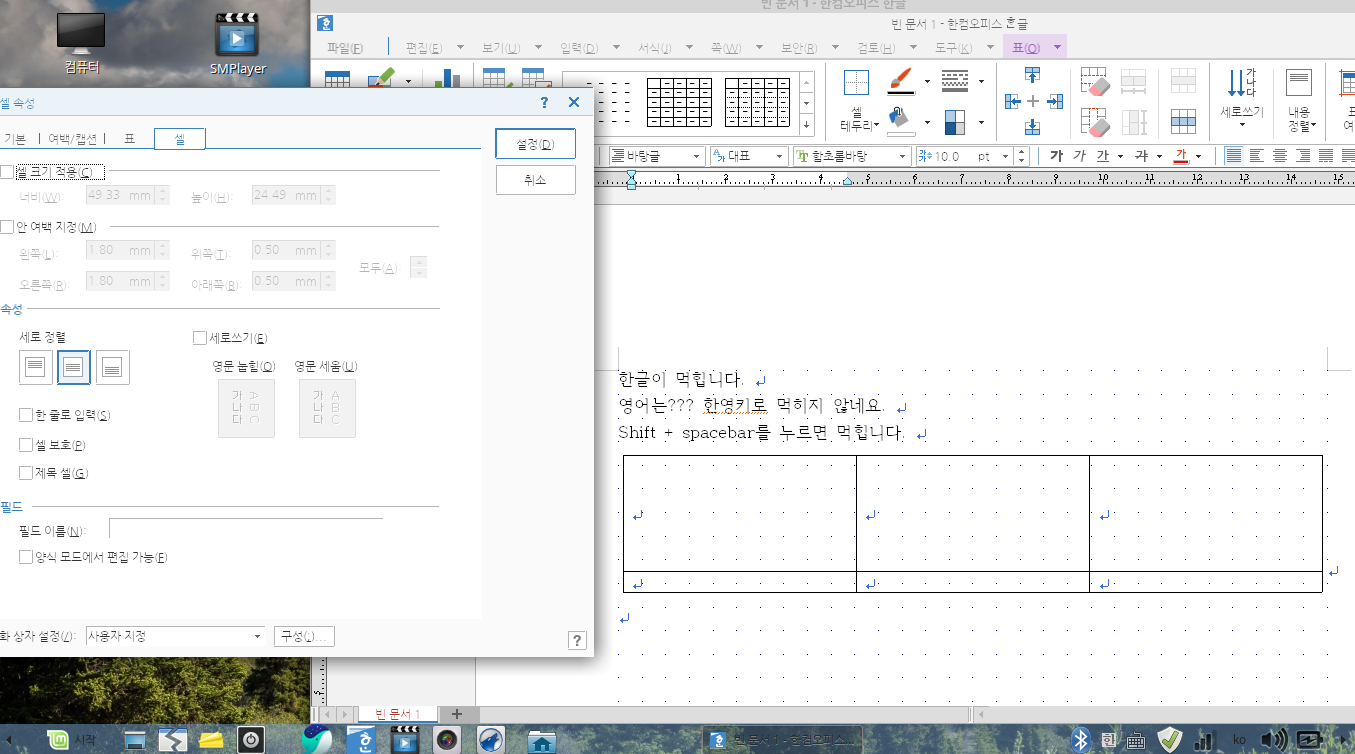This screenshot has width=1355, height=754.
Task: Select middle vertical alignment in cell dialog
Action: [x=74, y=368]
